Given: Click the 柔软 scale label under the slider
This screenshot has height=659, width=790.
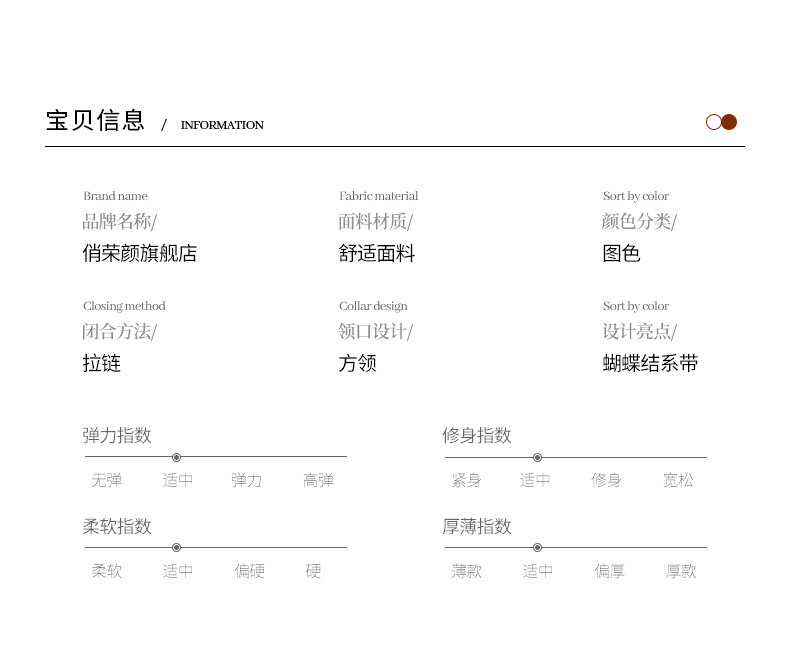Looking at the screenshot, I should pos(106,571).
